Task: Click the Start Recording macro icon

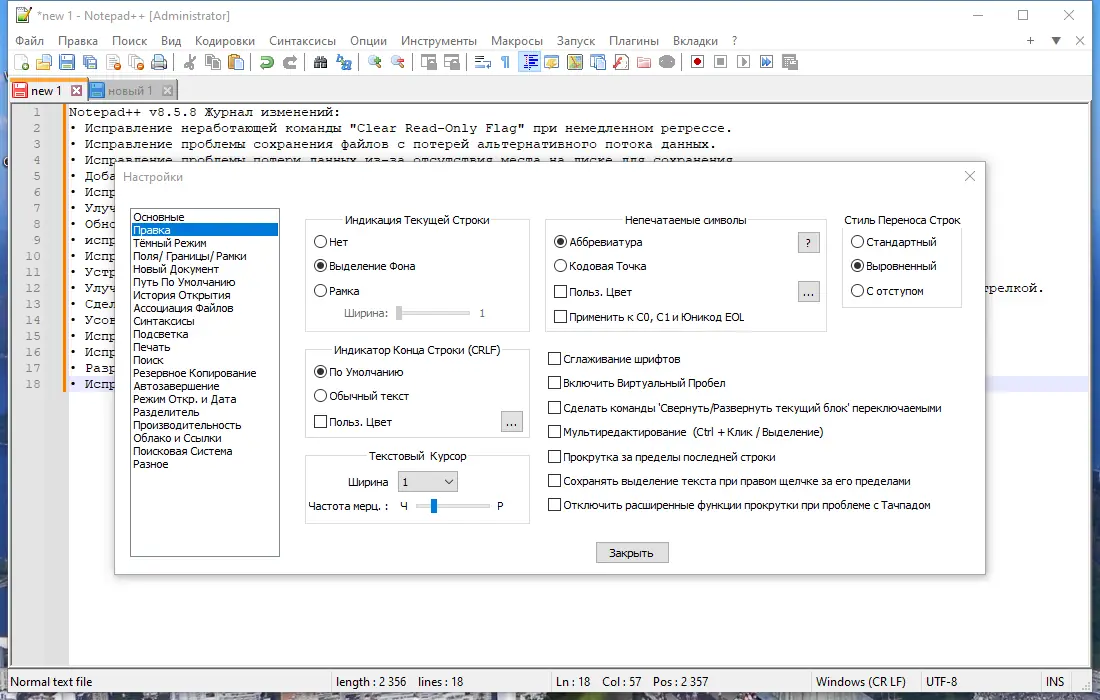Action: (x=697, y=62)
